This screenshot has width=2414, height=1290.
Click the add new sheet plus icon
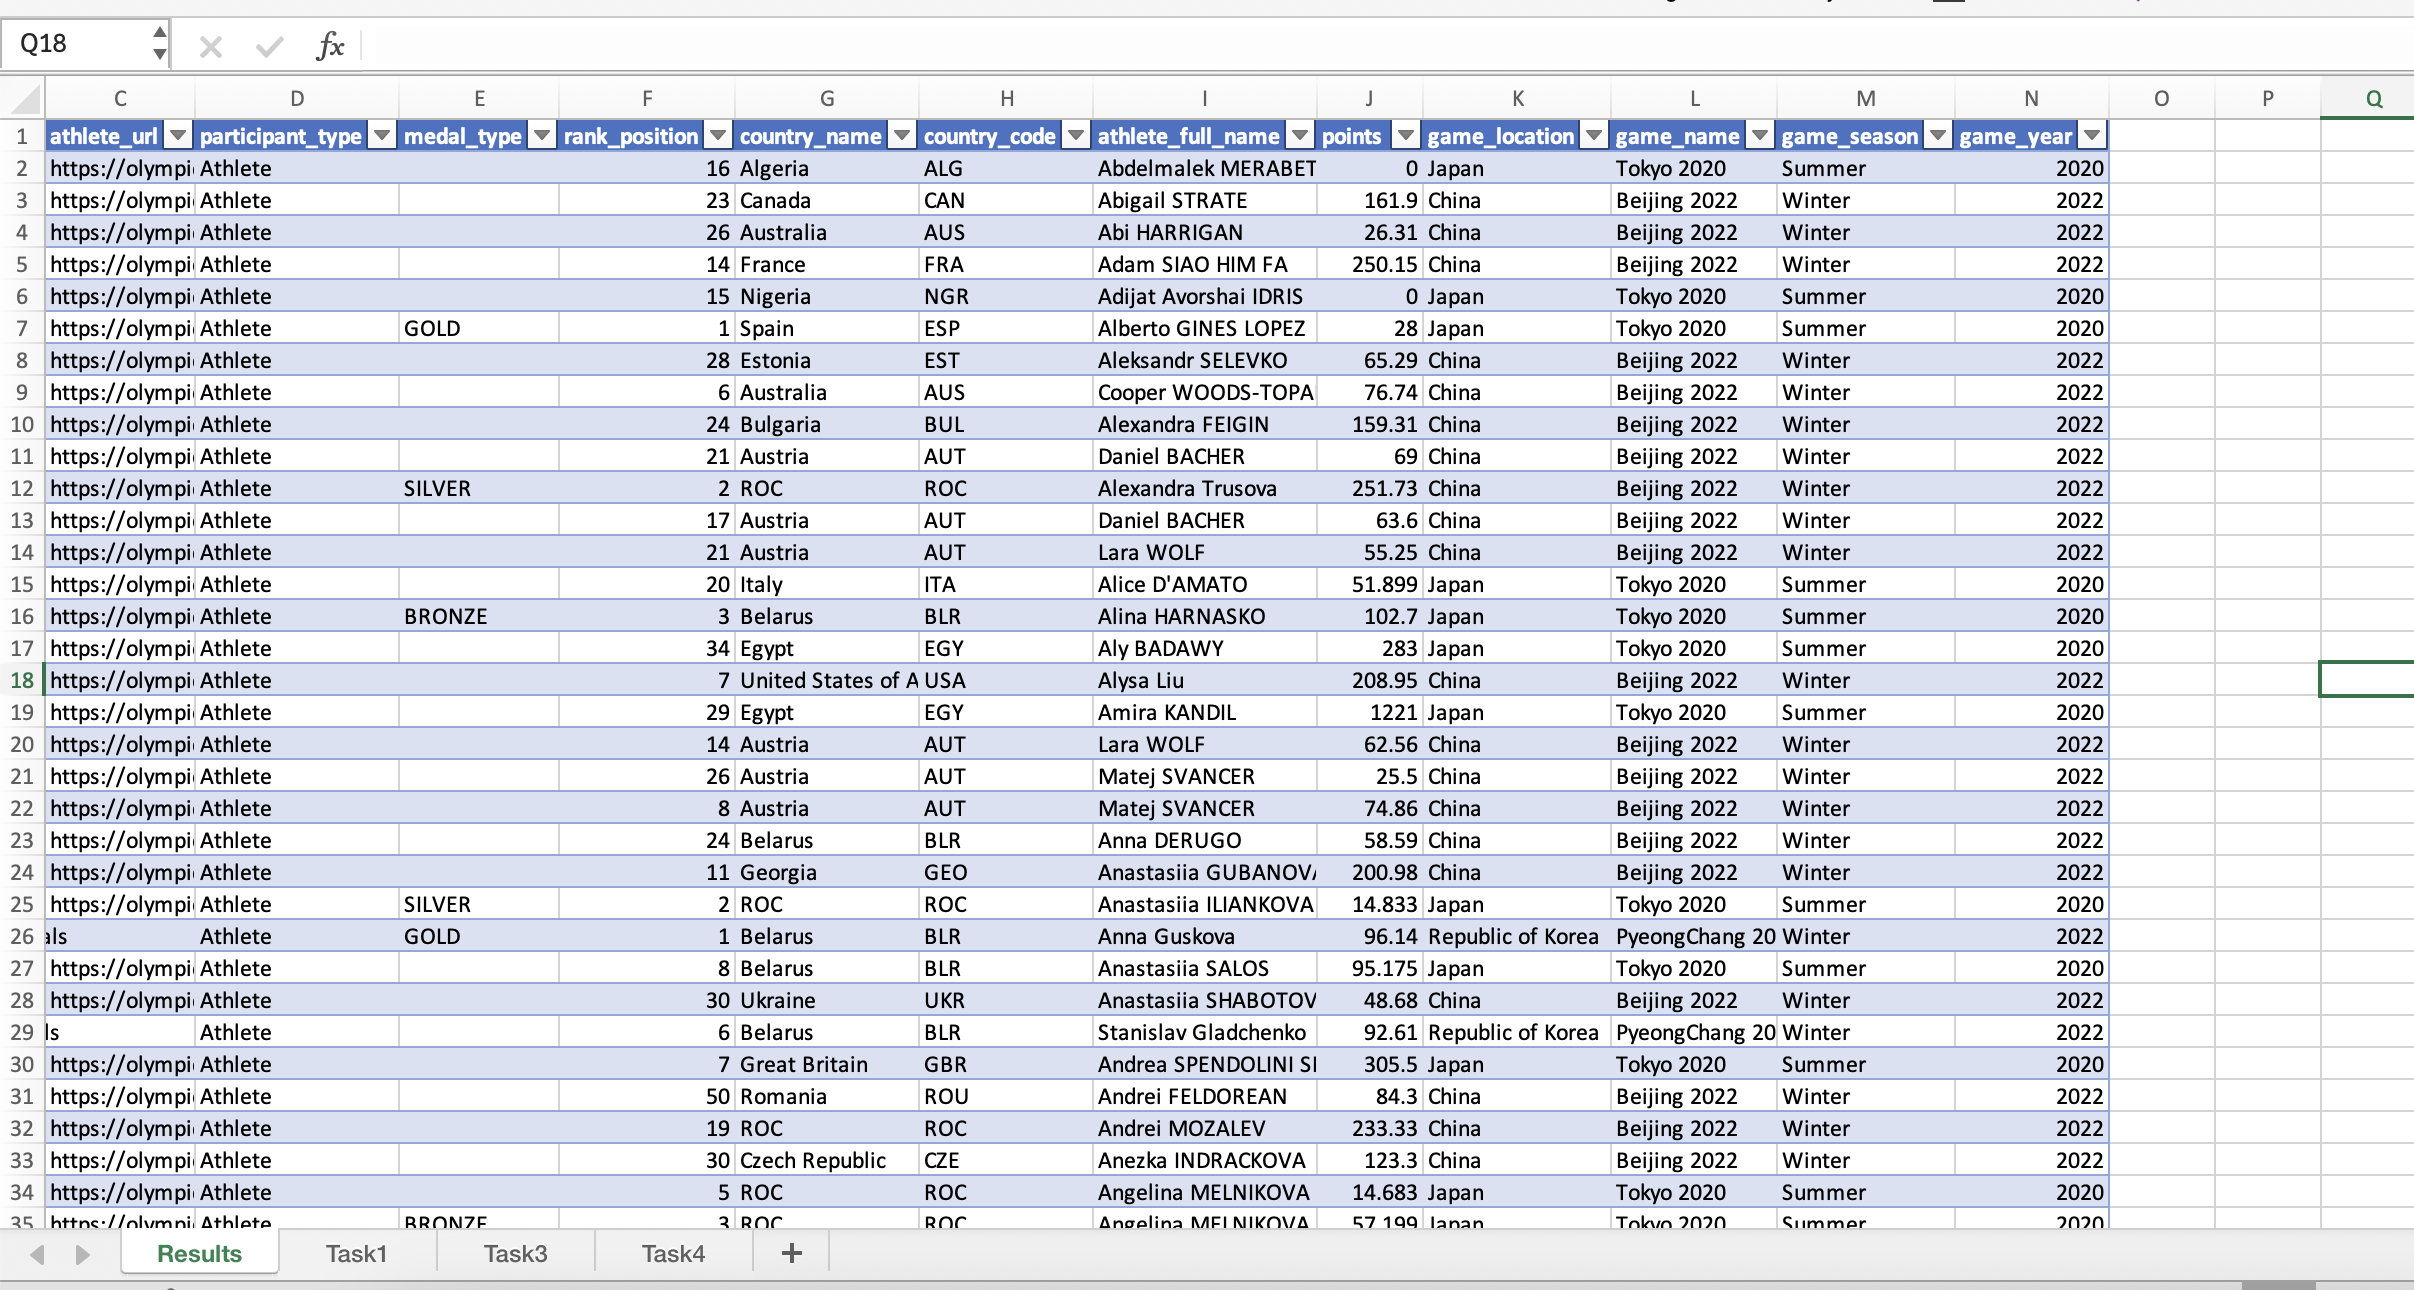(x=791, y=1253)
